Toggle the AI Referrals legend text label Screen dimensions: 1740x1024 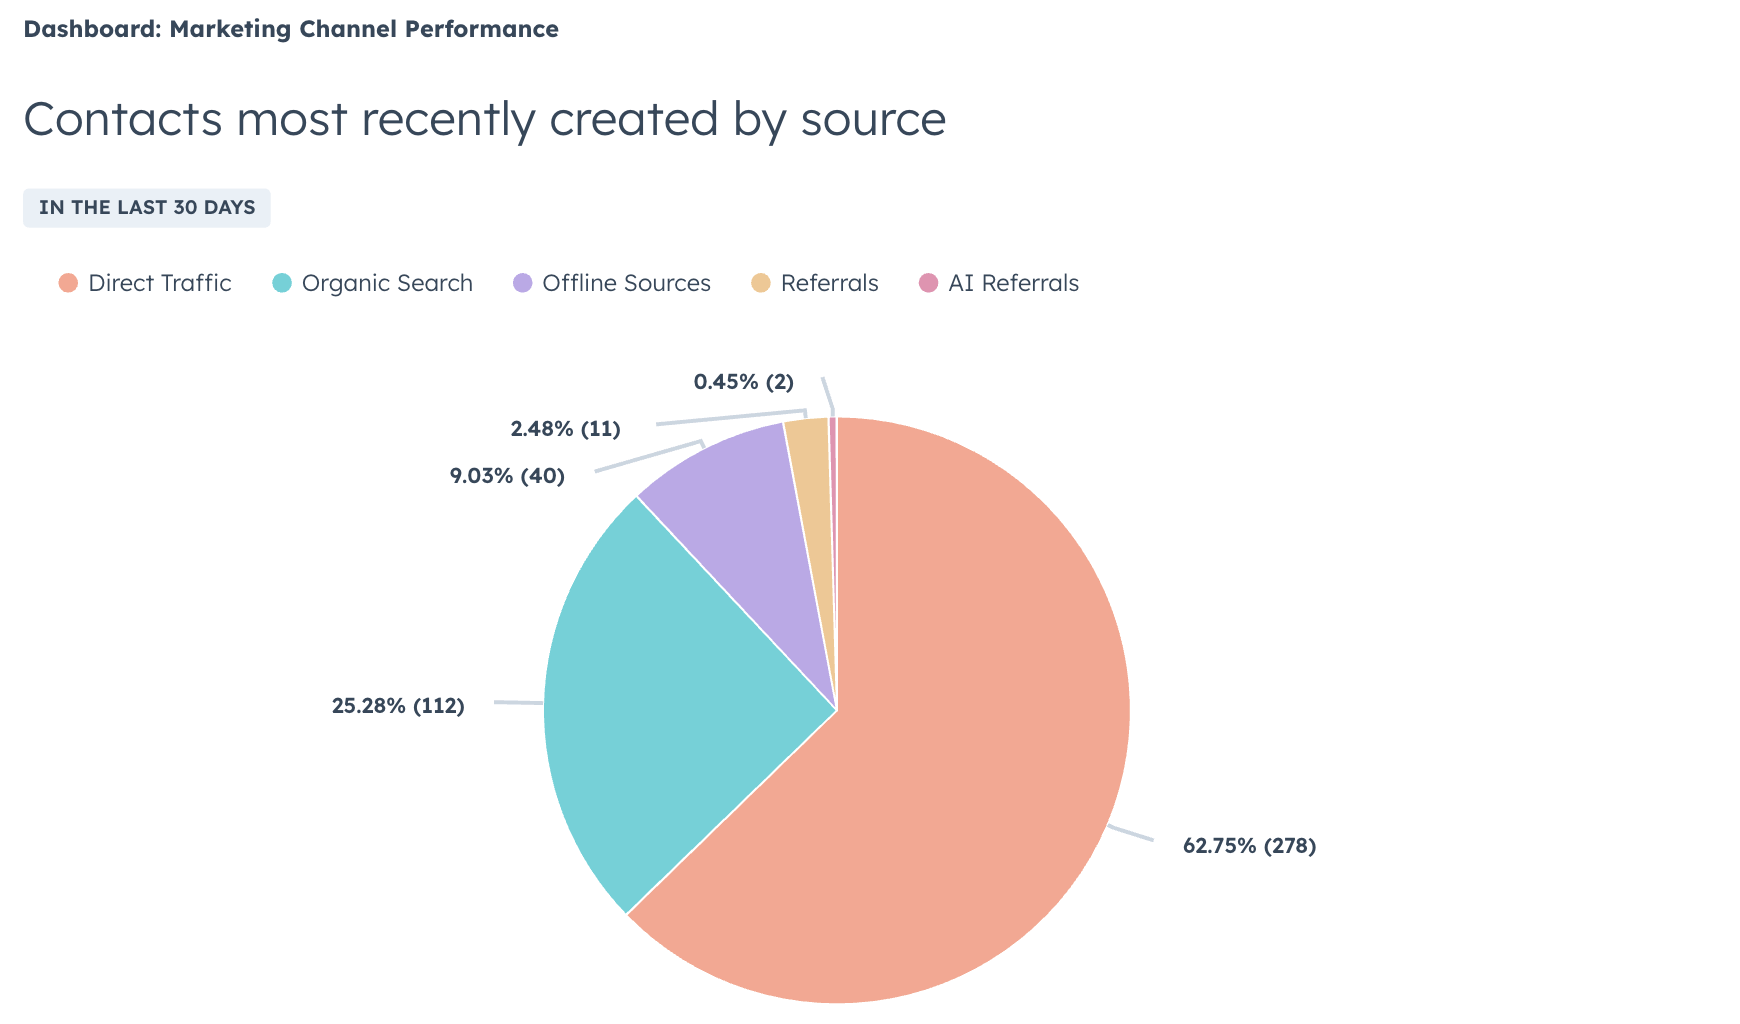click(1013, 283)
